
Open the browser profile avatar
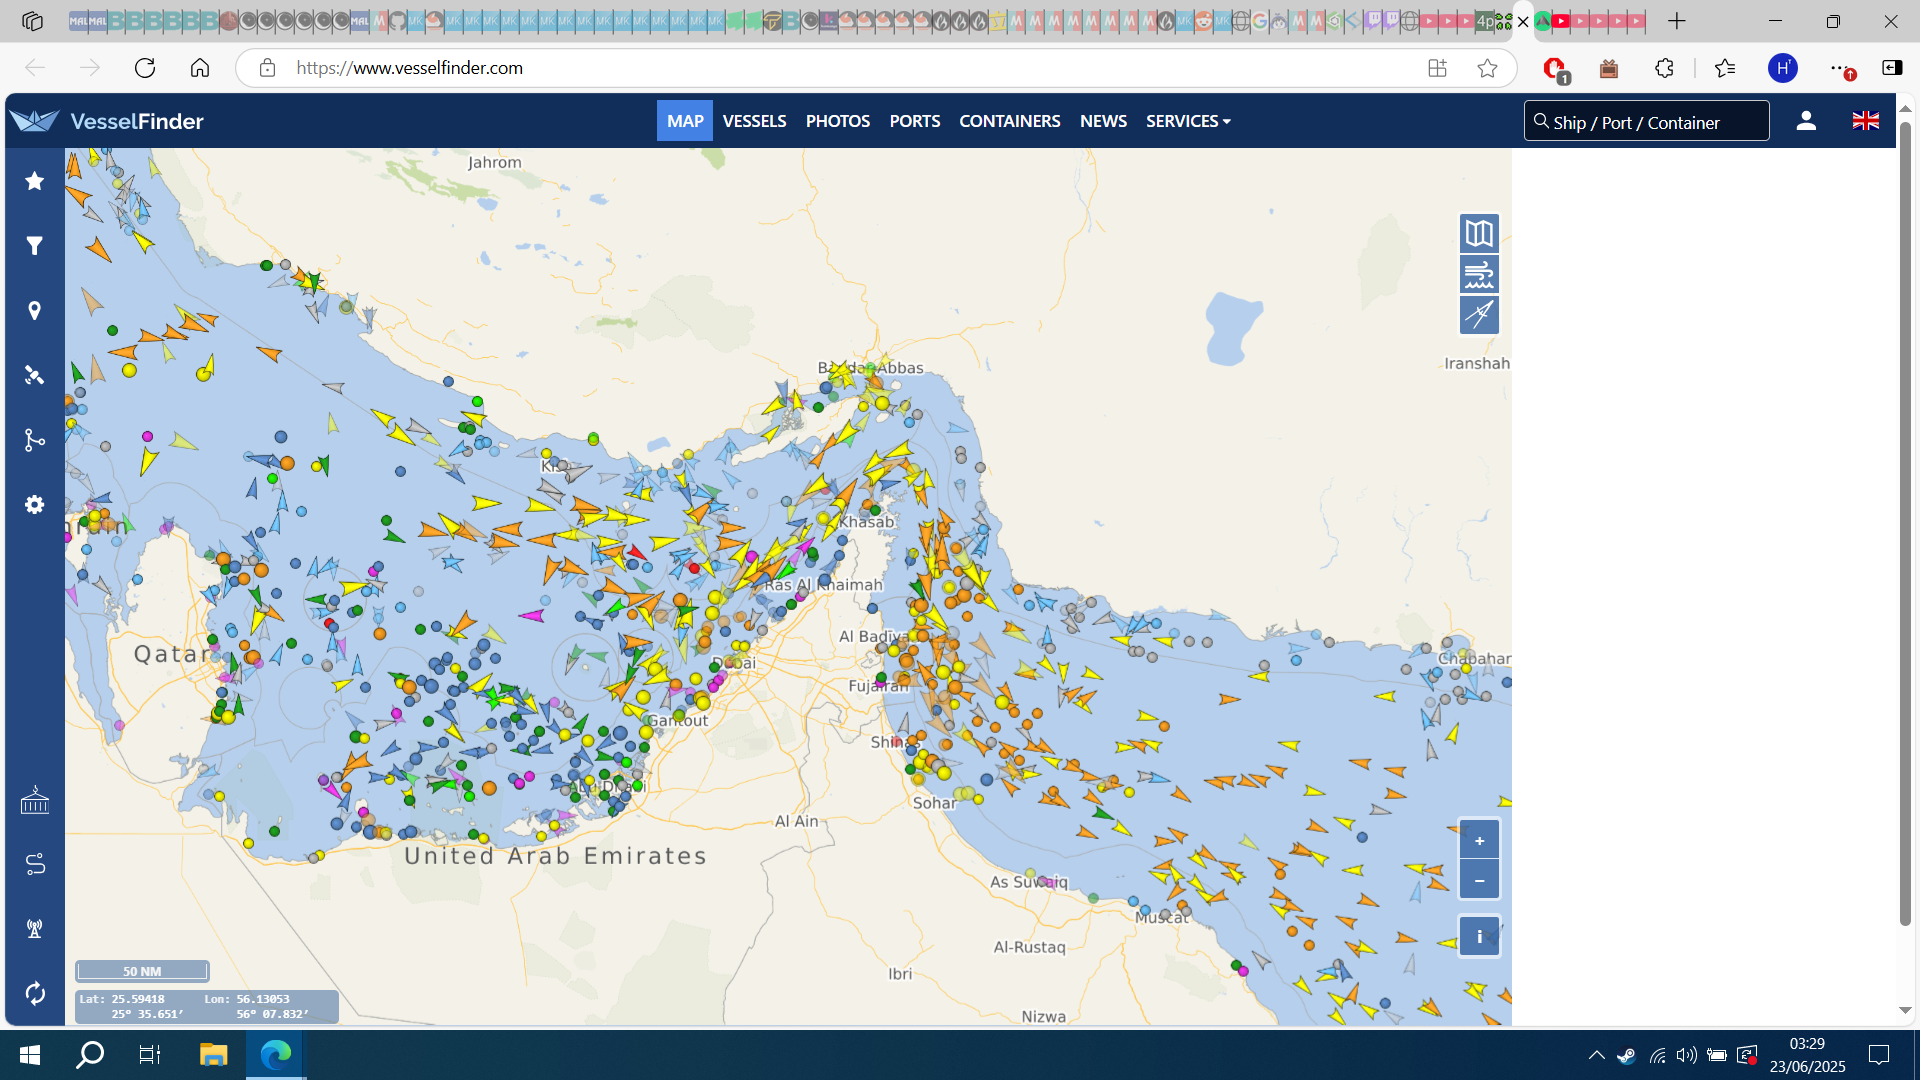(1783, 68)
